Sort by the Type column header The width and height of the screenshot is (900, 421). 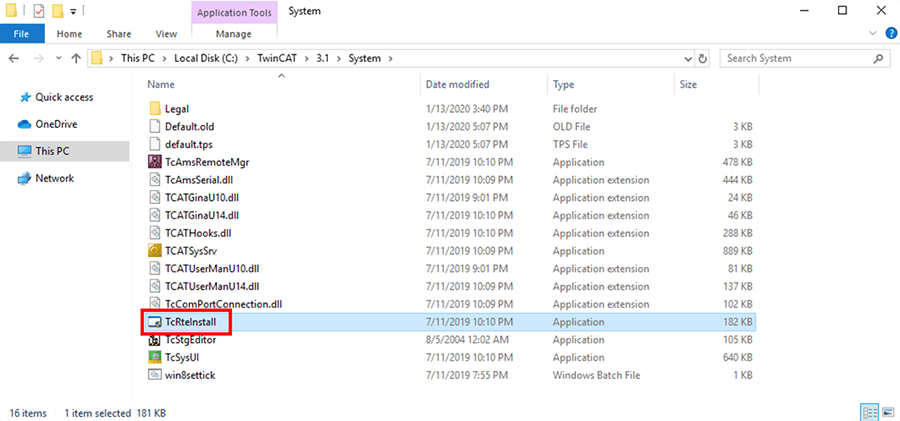click(x=563, y=84)
